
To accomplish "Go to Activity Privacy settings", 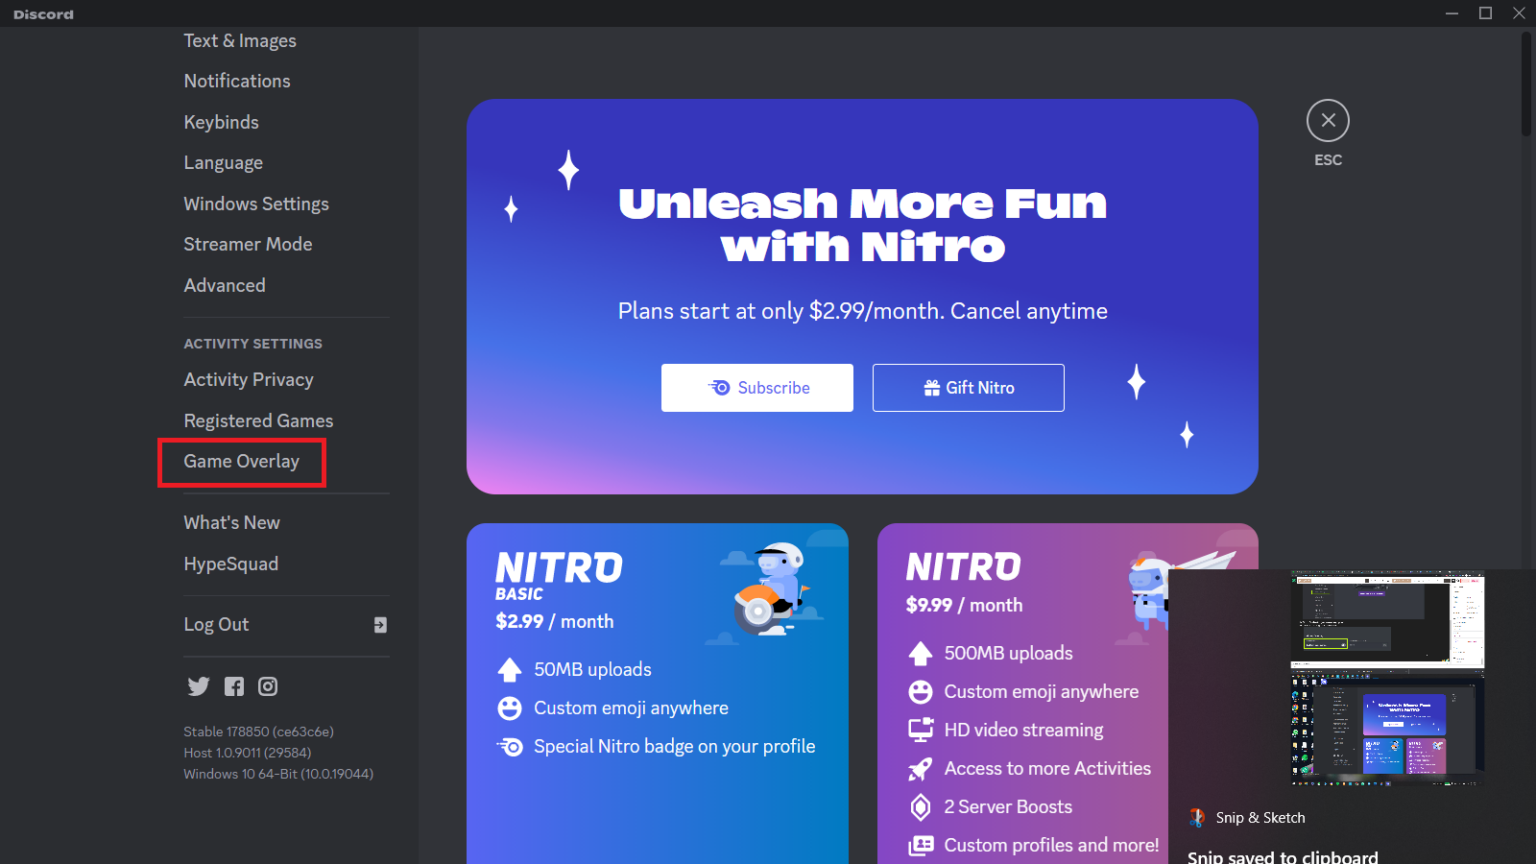I will pos(248,380).
